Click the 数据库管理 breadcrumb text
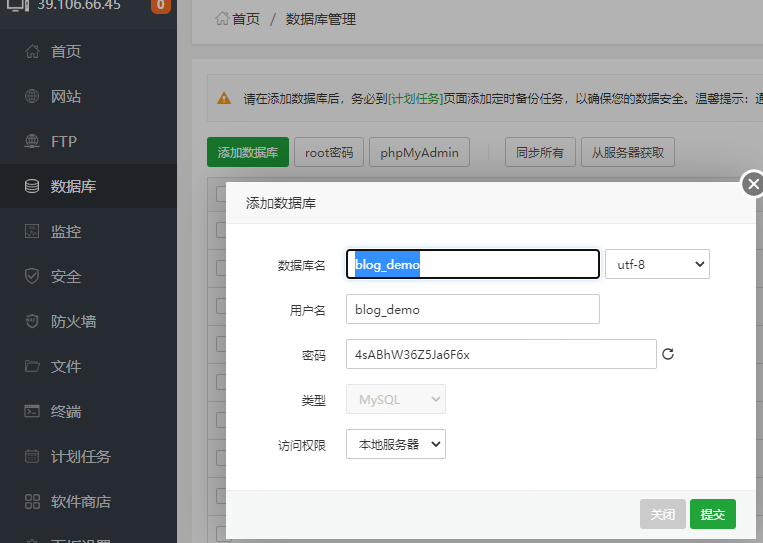This screenshot has height=543, width=763. (321, 19)
